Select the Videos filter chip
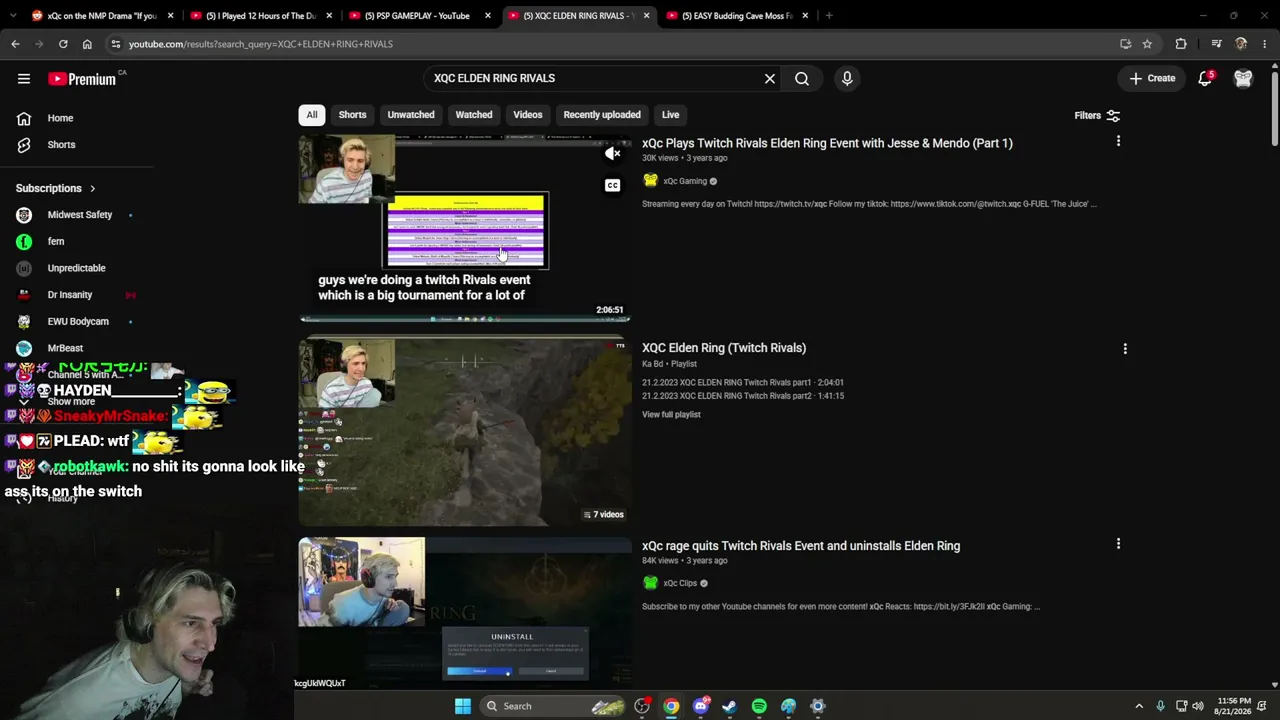The image size is (1280, 720). [x=528, y=115]
